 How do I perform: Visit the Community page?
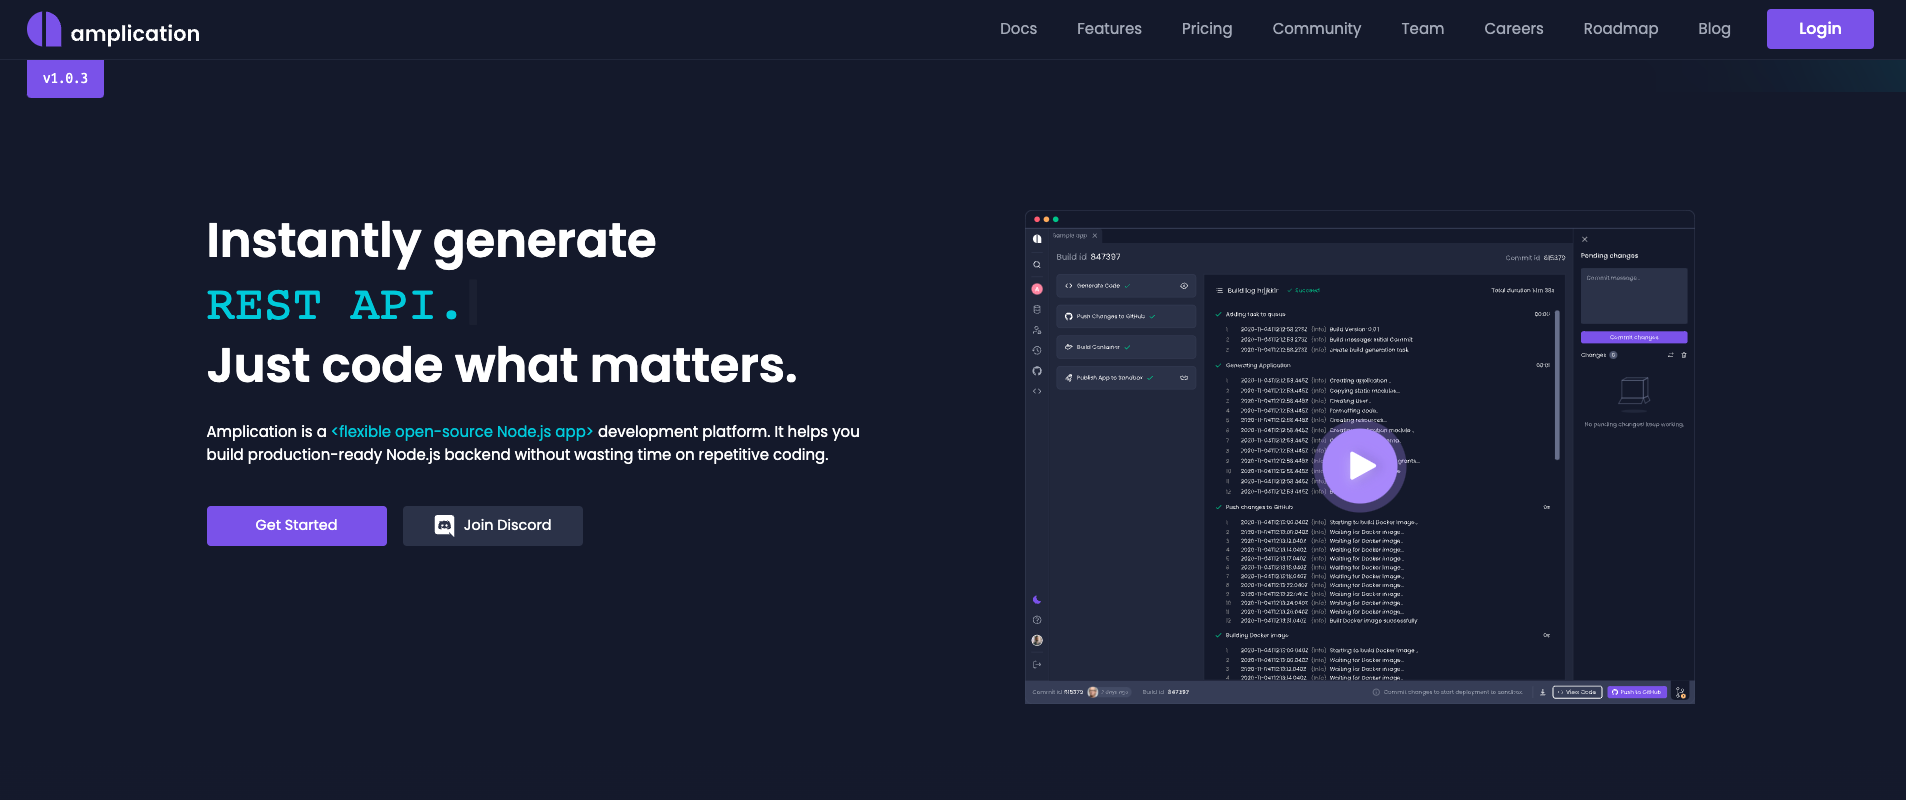click(x=1316, y=29)
